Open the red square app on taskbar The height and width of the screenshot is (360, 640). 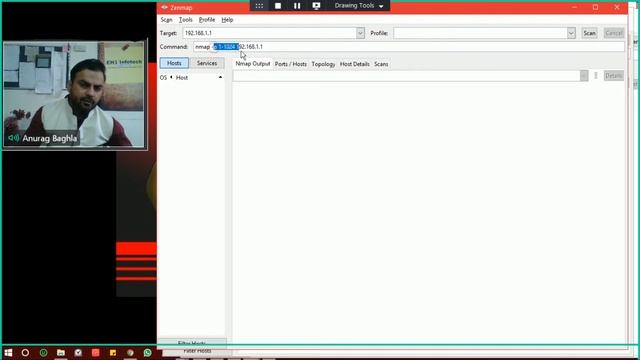click(96, 353)
